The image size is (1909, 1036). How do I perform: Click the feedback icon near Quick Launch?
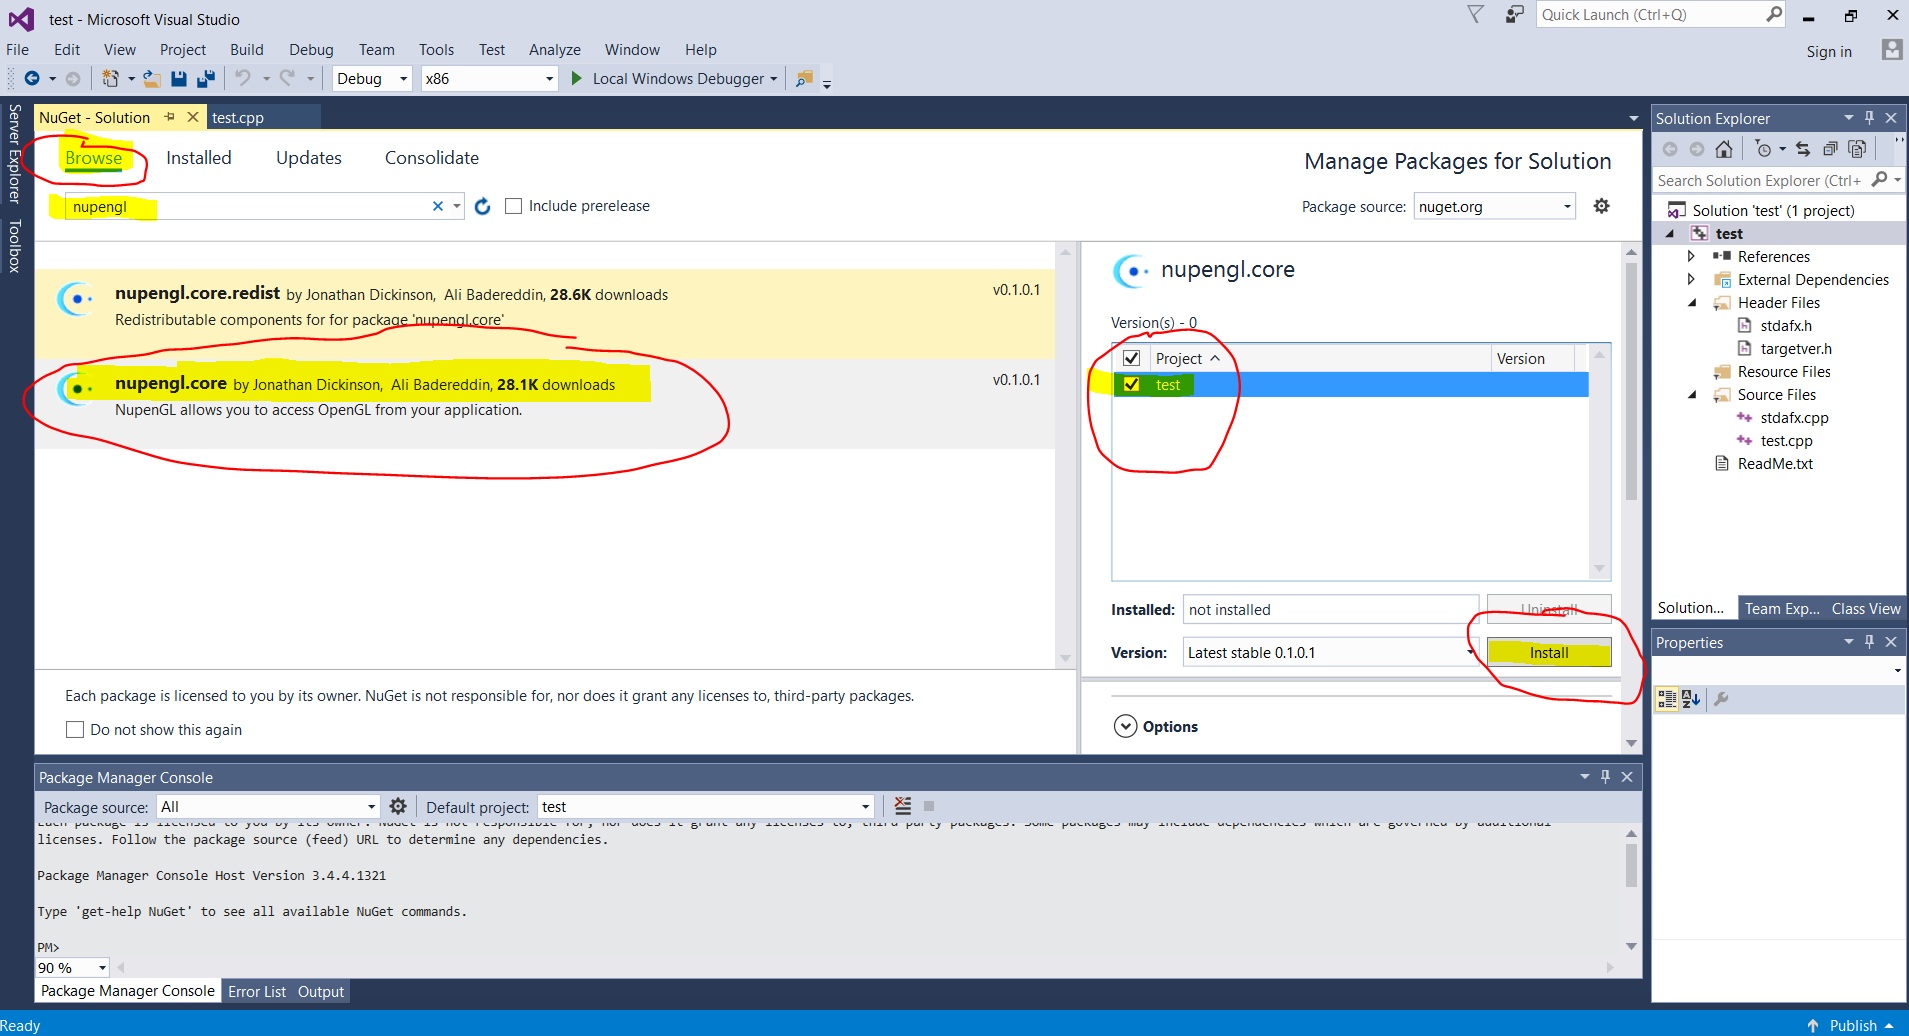[1515, 15]
